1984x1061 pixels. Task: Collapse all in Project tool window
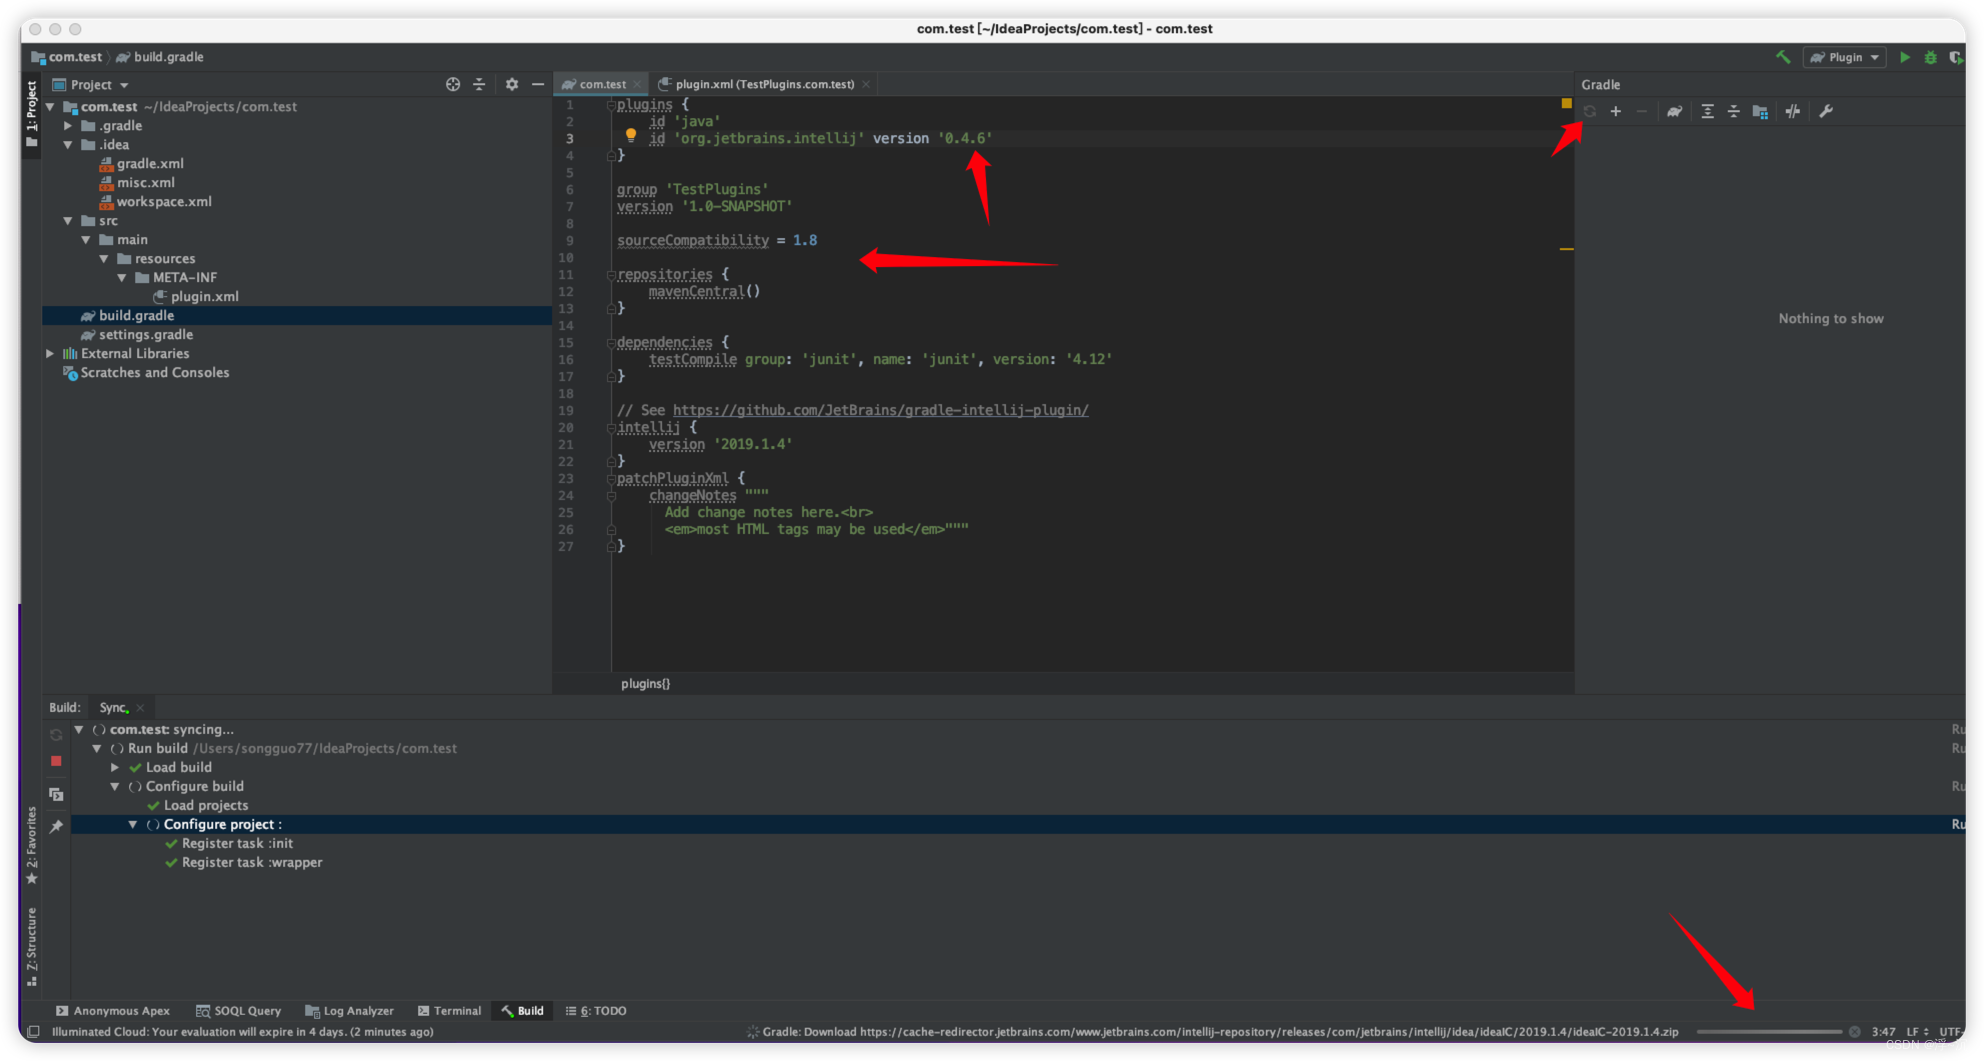coord(479,84)
